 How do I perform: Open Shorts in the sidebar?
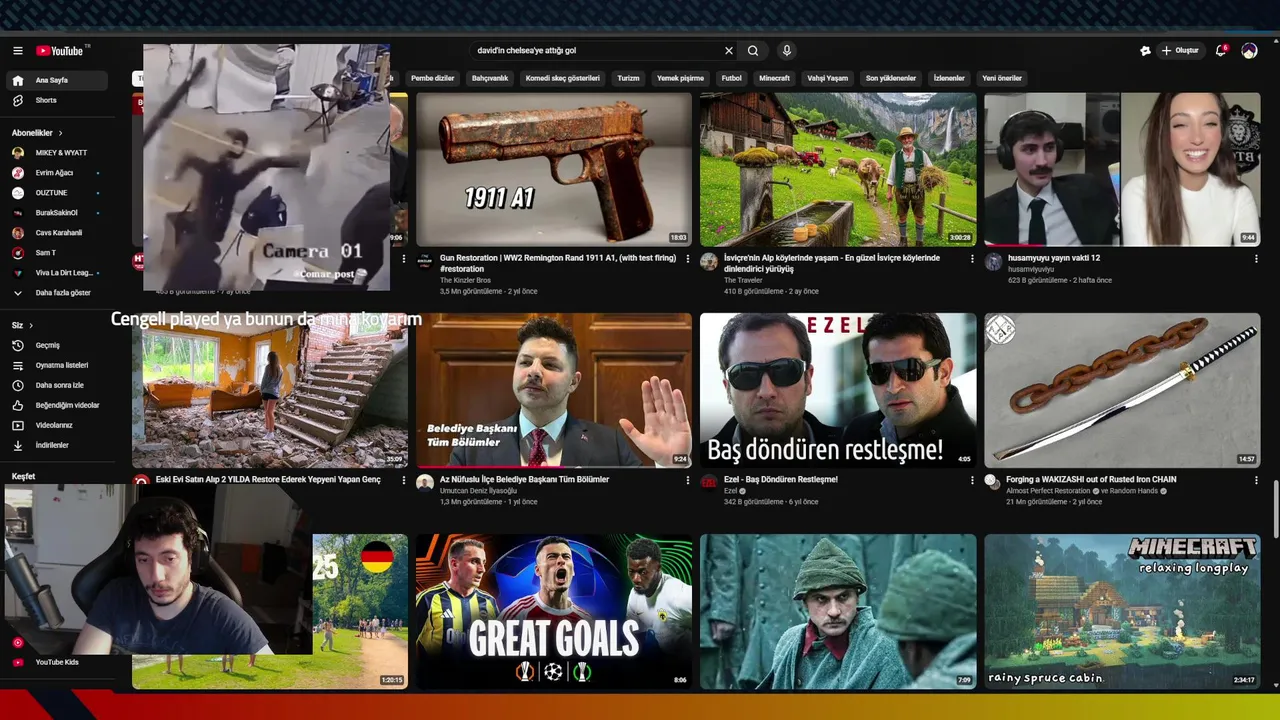click(59, 100)
